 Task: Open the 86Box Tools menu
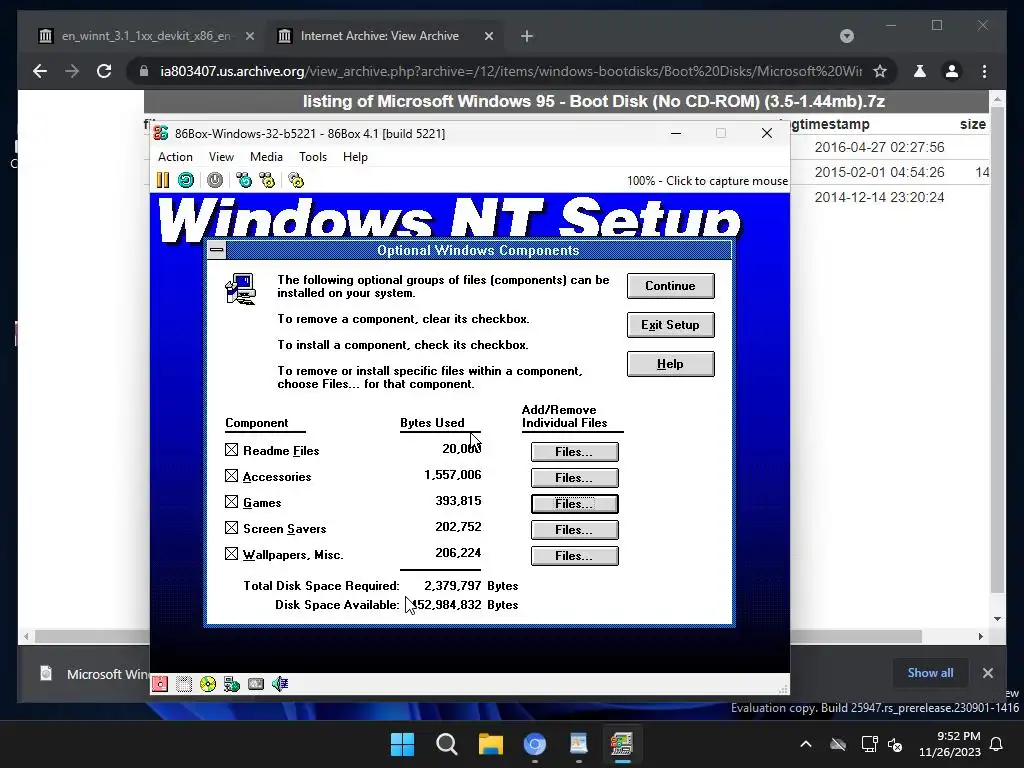(x=313, y=157)
